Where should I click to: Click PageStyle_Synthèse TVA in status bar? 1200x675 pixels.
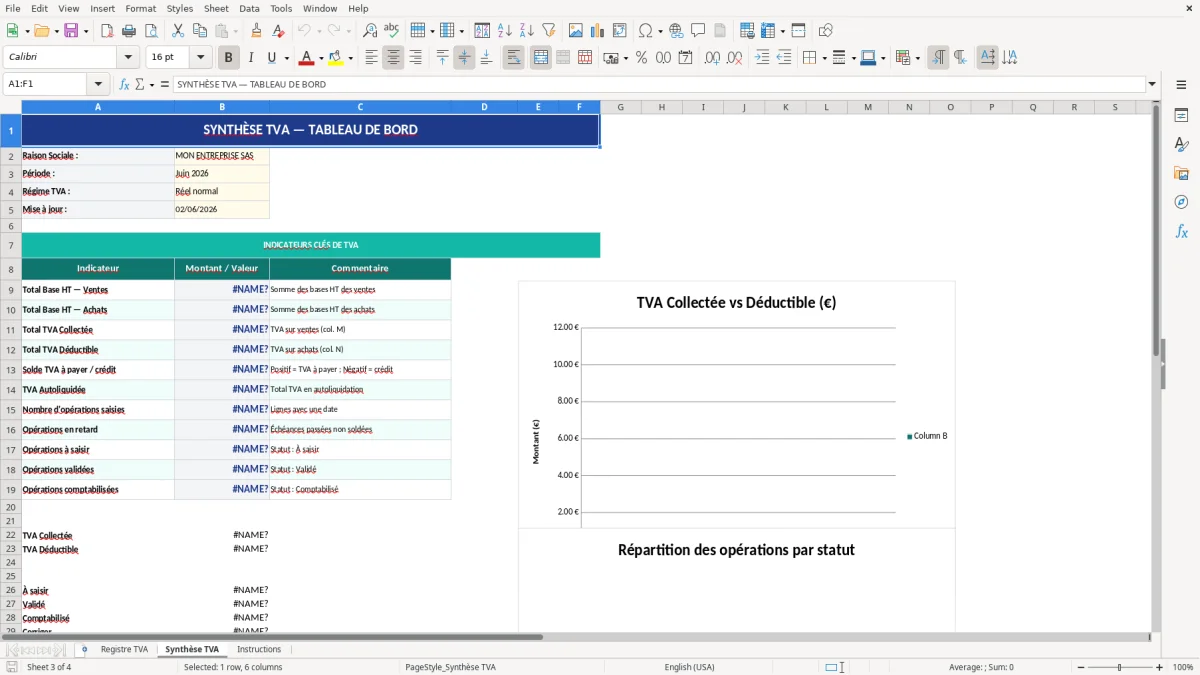coord(450,667)
